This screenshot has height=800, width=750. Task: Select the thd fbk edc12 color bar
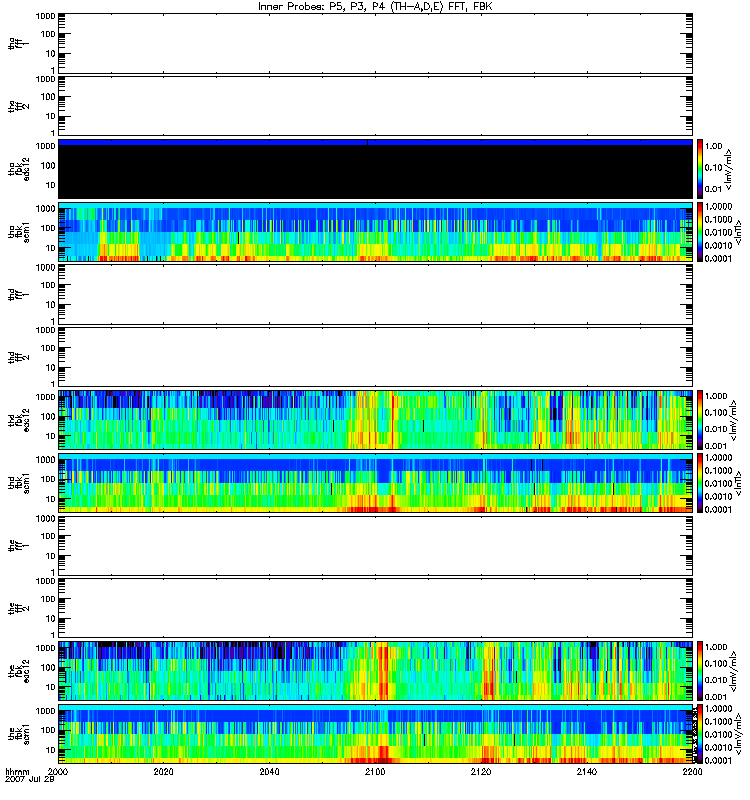tap(700, 420)
